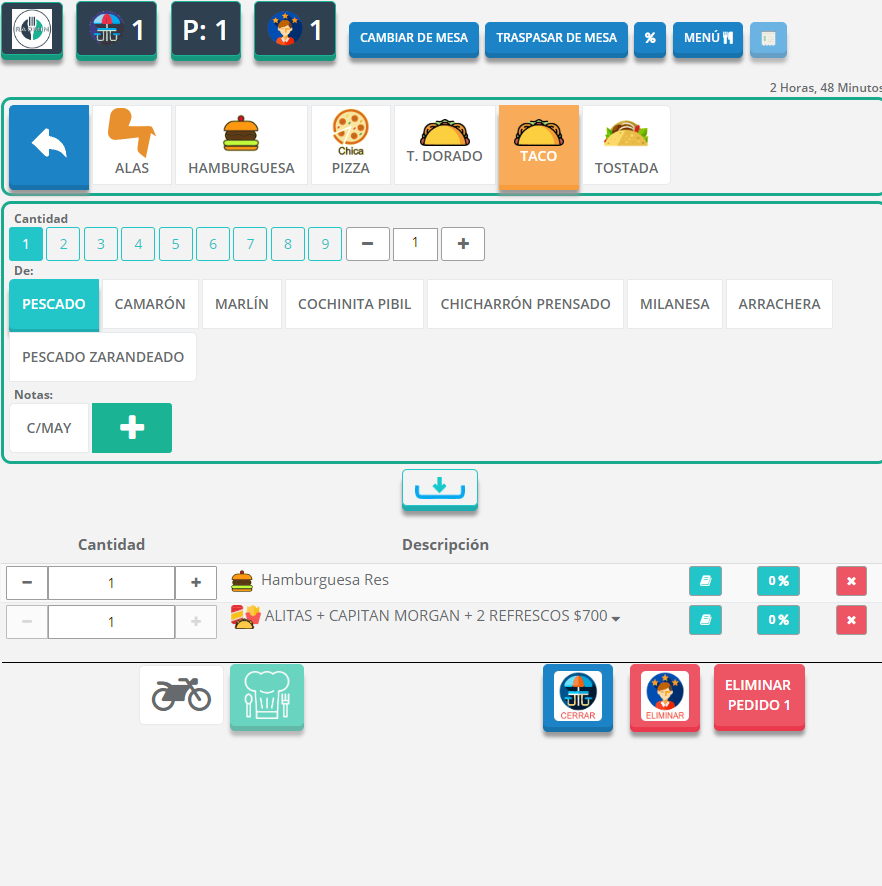Open the HAMBURGUESA category tab
The height and width of the screenshot is (886, 882).
coord(241,146)
